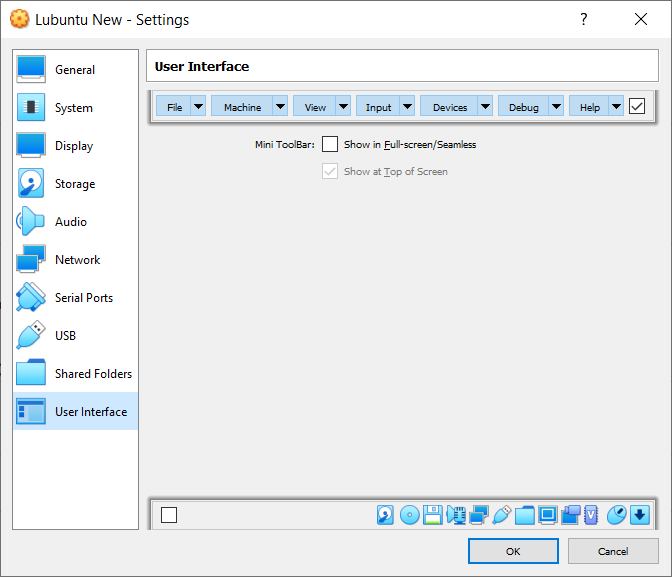The height and width of the screenshot is (577, 672).
Task: Expand the Debug menu dropdown arrow
Action: click(556, 106)
